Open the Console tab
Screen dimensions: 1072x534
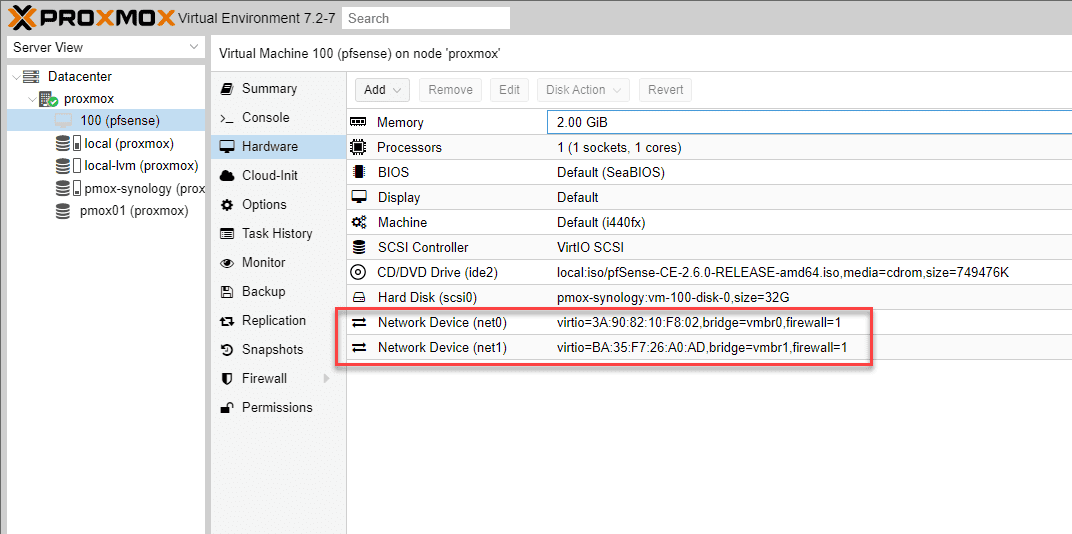(x=265, y=117)
